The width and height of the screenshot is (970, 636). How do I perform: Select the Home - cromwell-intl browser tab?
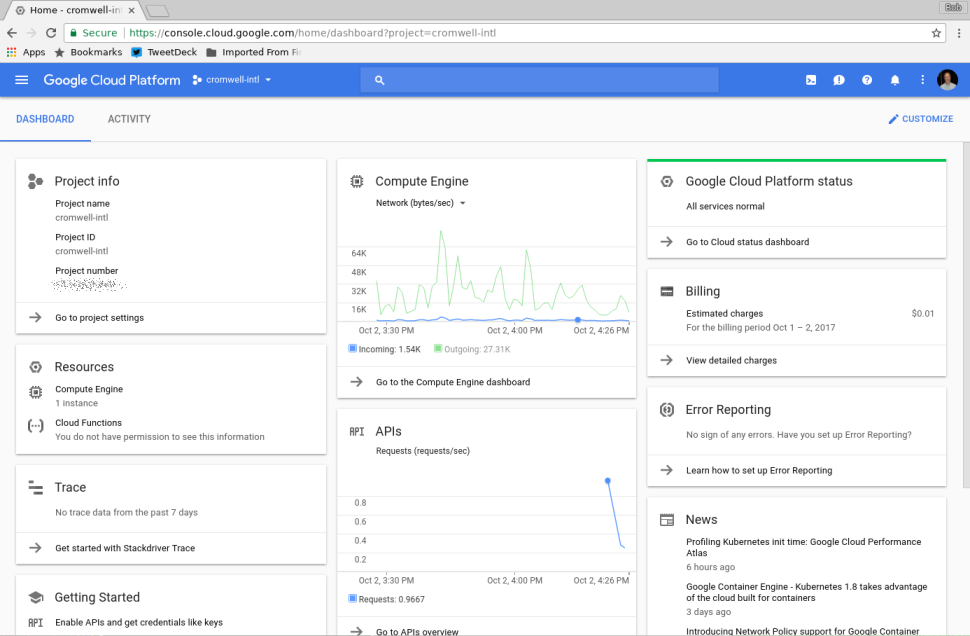coord(74,10)
